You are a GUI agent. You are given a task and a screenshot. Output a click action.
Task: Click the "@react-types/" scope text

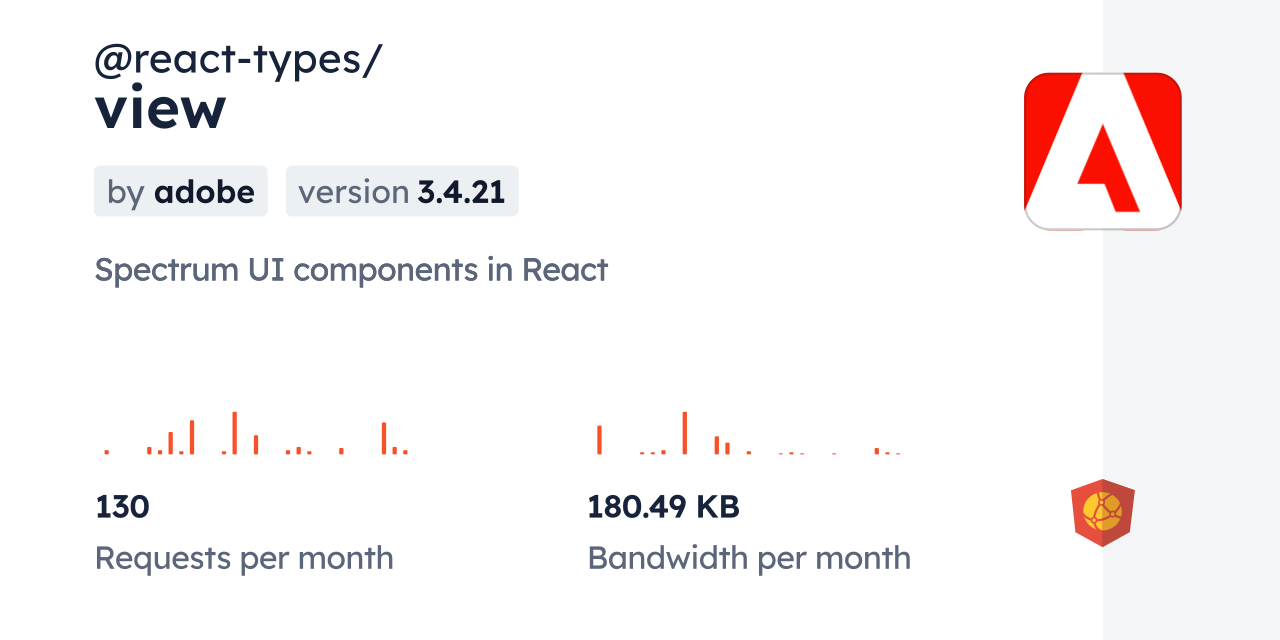[x=238, y=60]
